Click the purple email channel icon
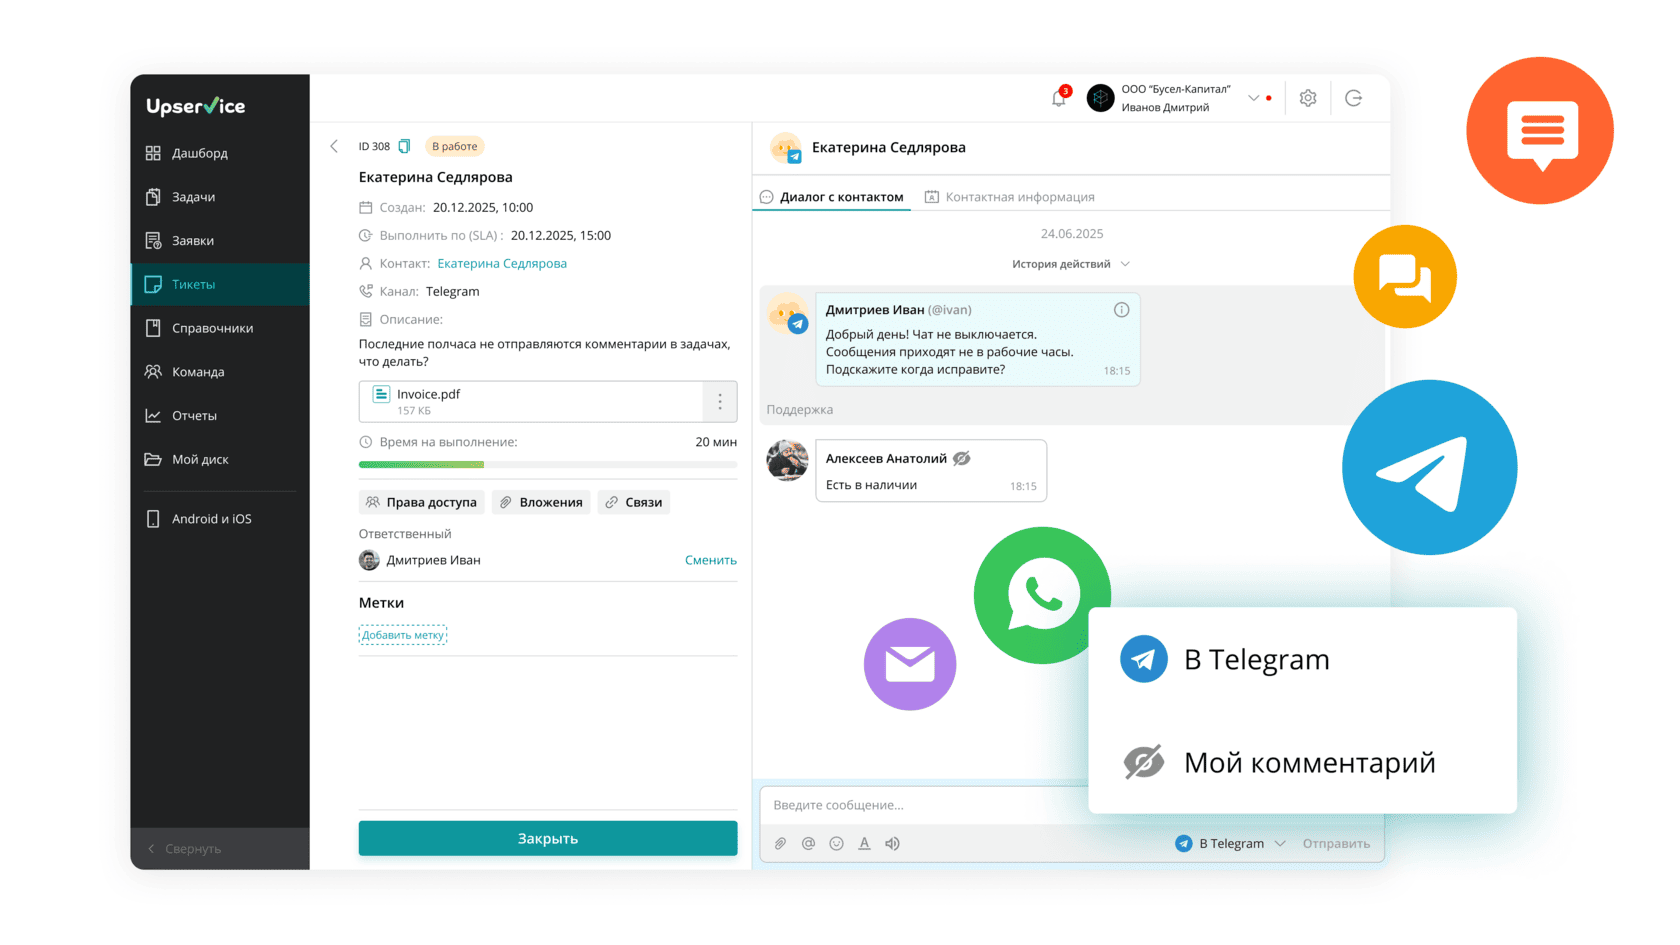The height and width of the screenshot is (945, 1680). click(x=910, y=664)
